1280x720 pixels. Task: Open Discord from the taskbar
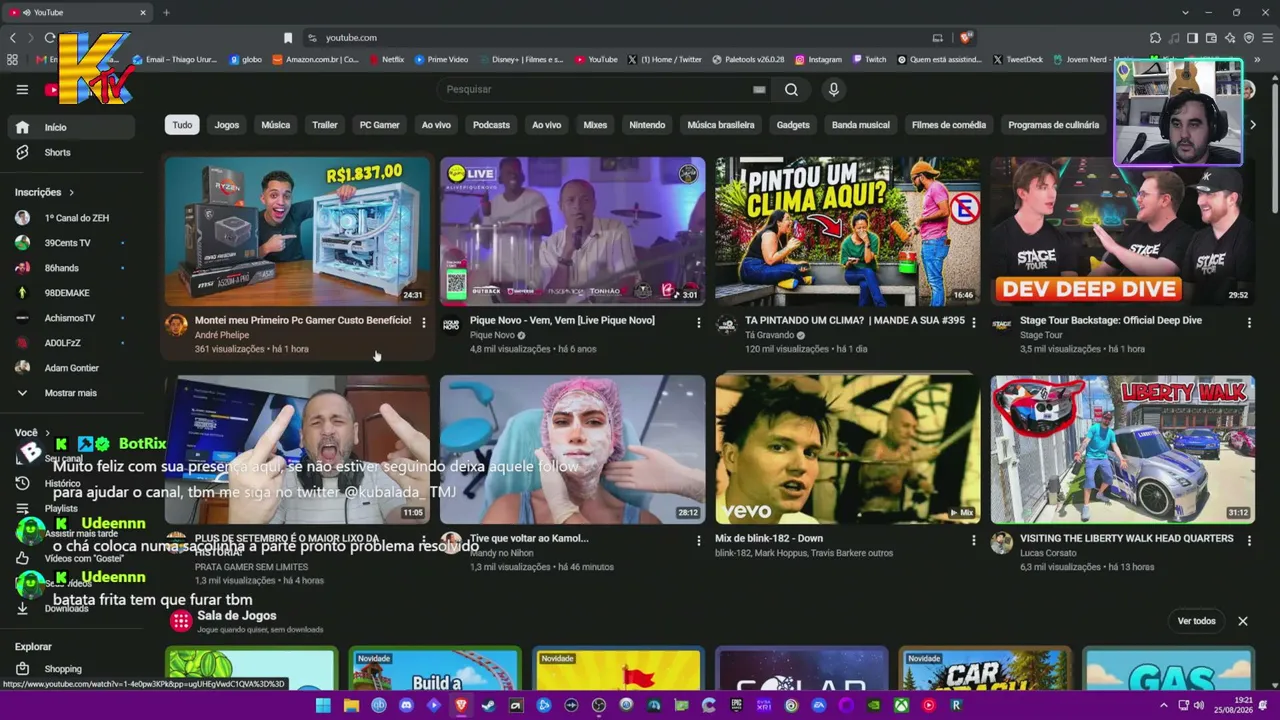(x=406, y=705)
